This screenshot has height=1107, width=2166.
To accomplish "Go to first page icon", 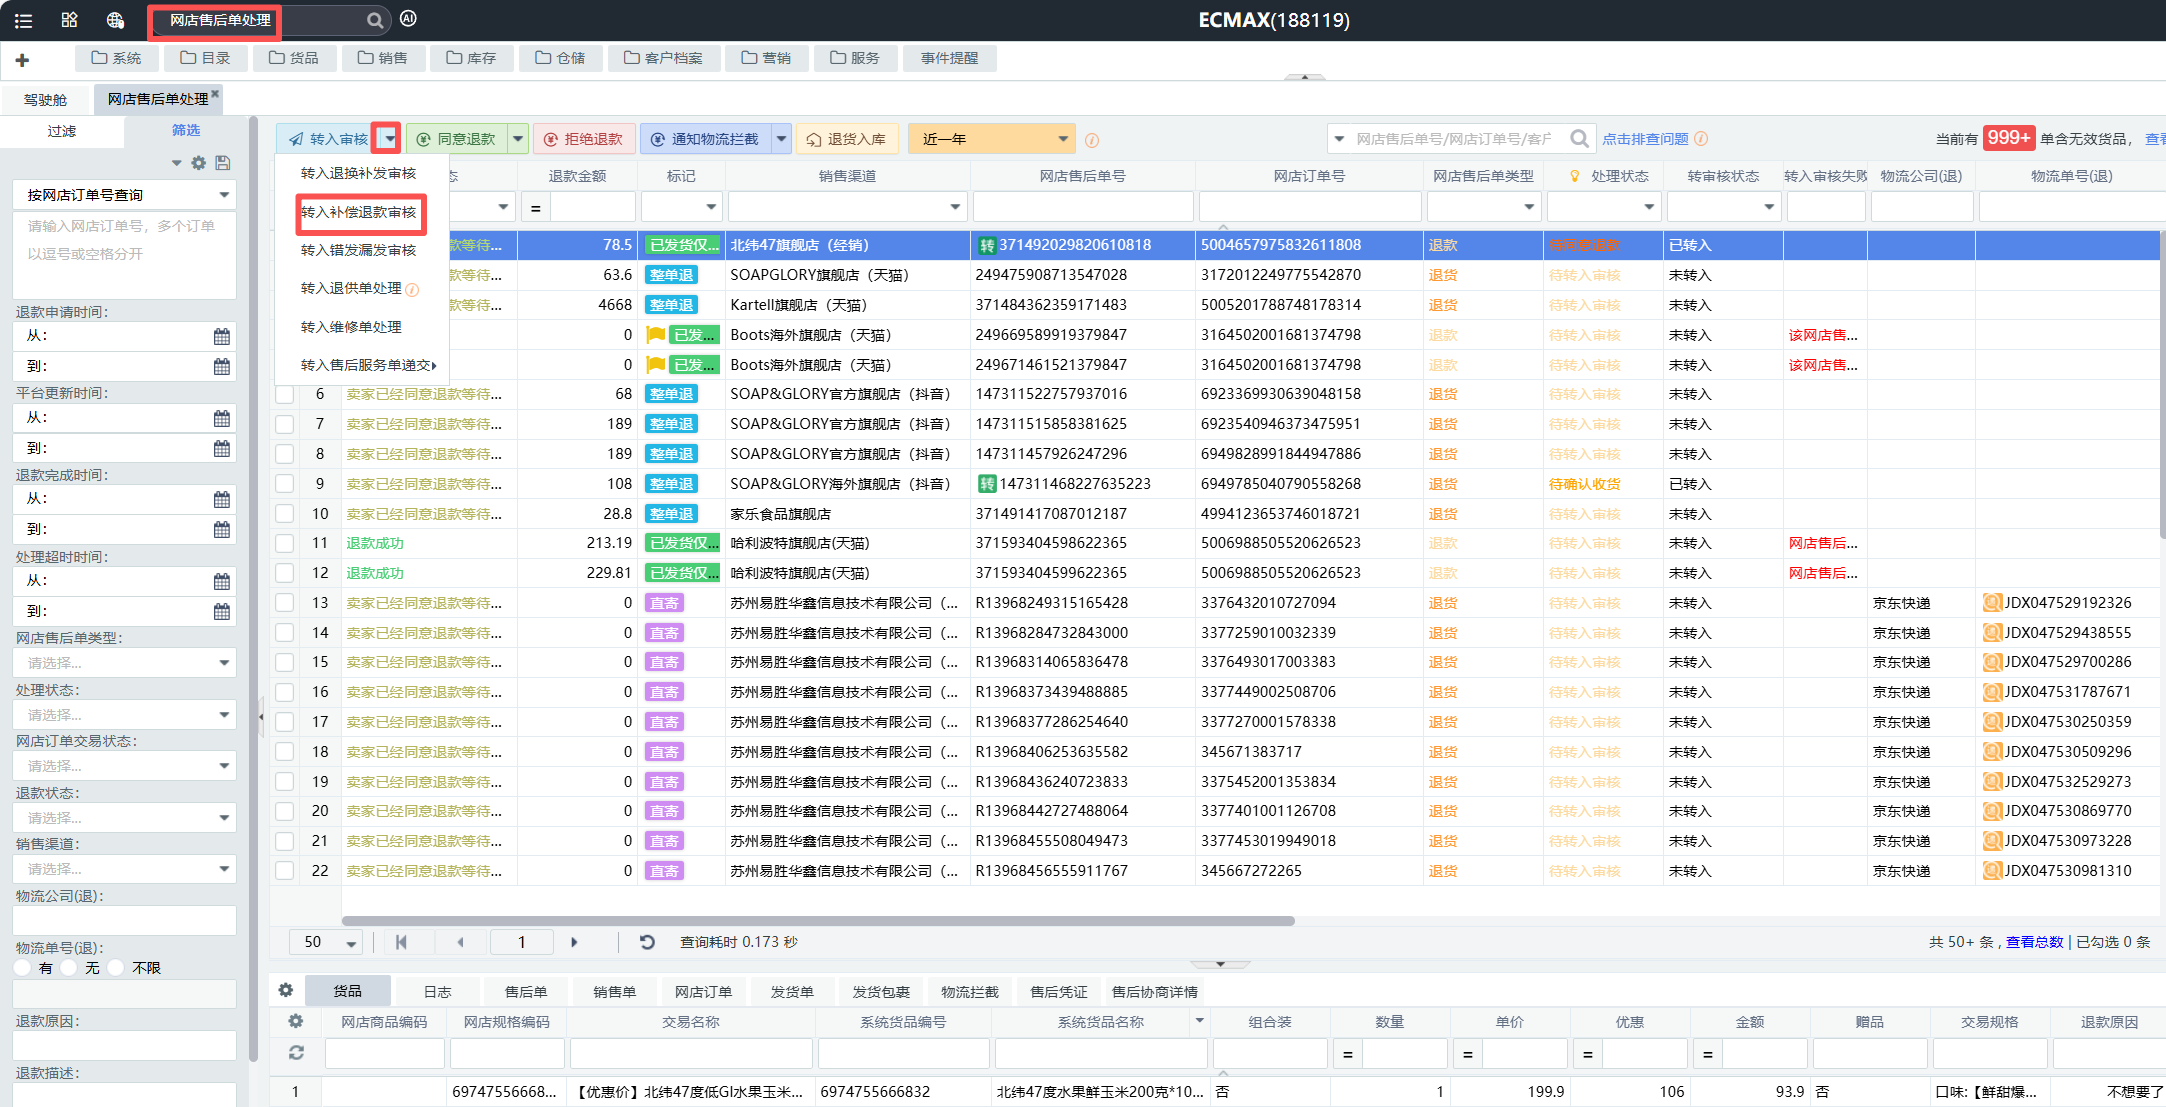I will [402, 942].
